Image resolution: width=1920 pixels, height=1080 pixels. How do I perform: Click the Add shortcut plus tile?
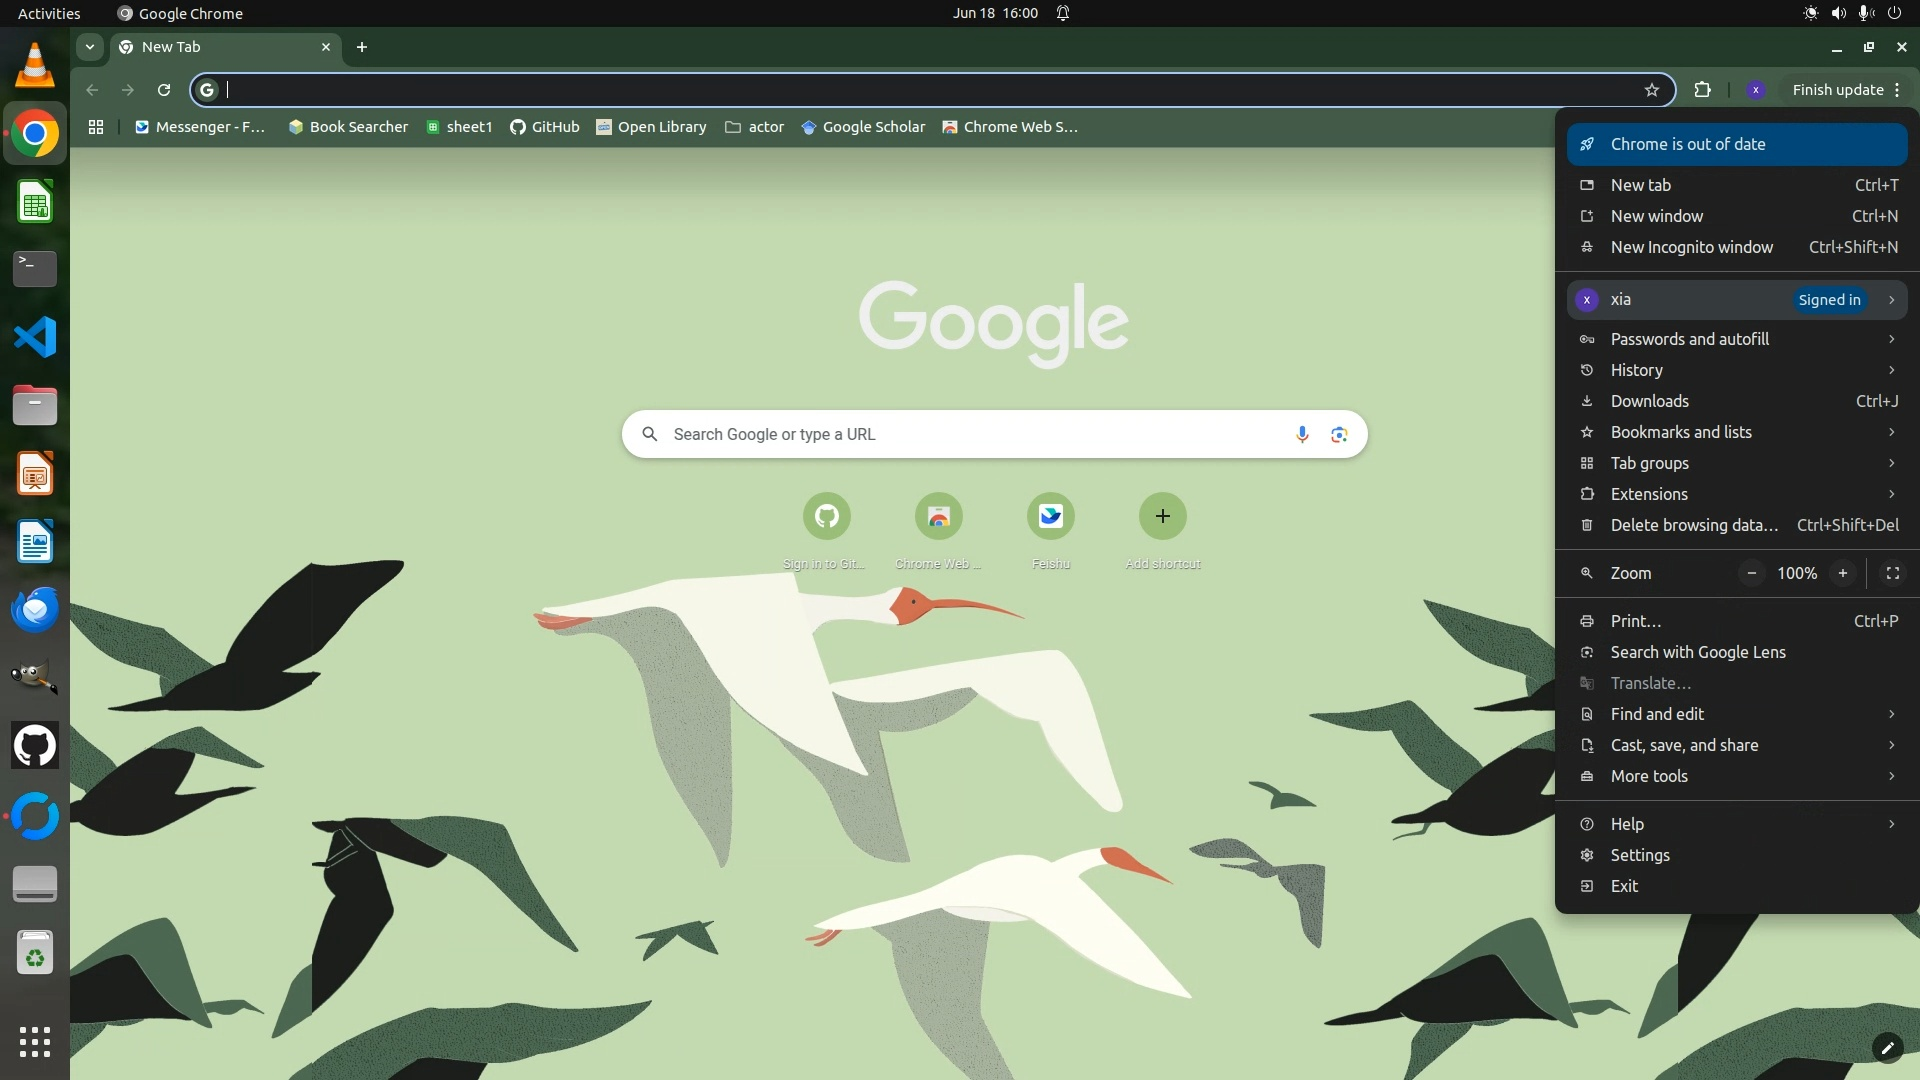(1162, 516)
